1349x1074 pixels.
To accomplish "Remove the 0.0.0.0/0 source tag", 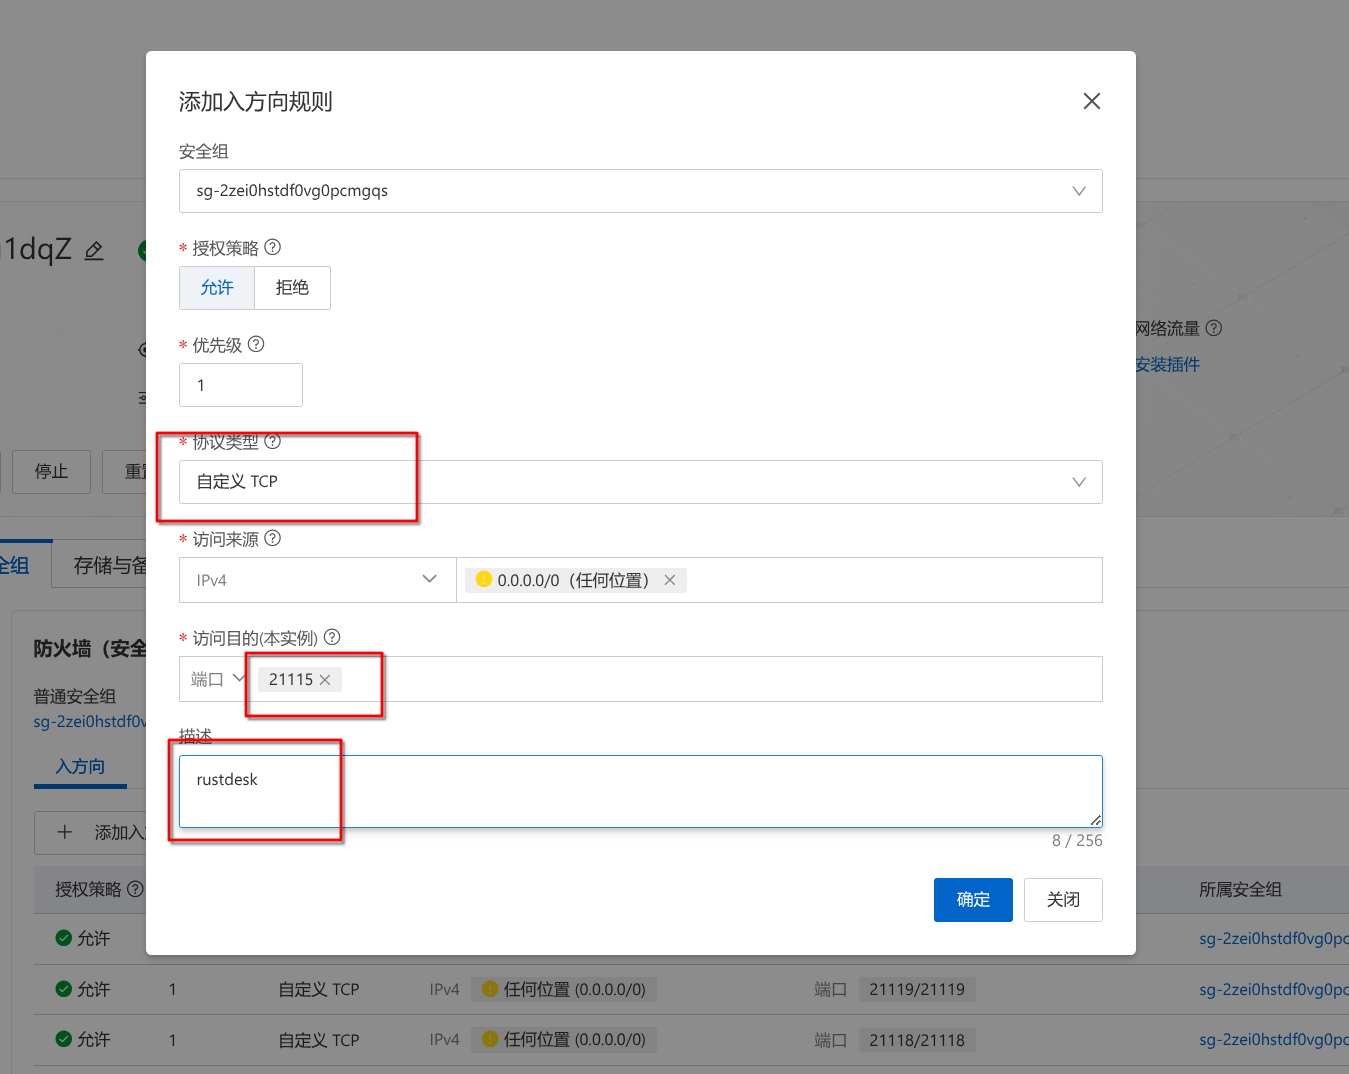I will pos(670,580).
